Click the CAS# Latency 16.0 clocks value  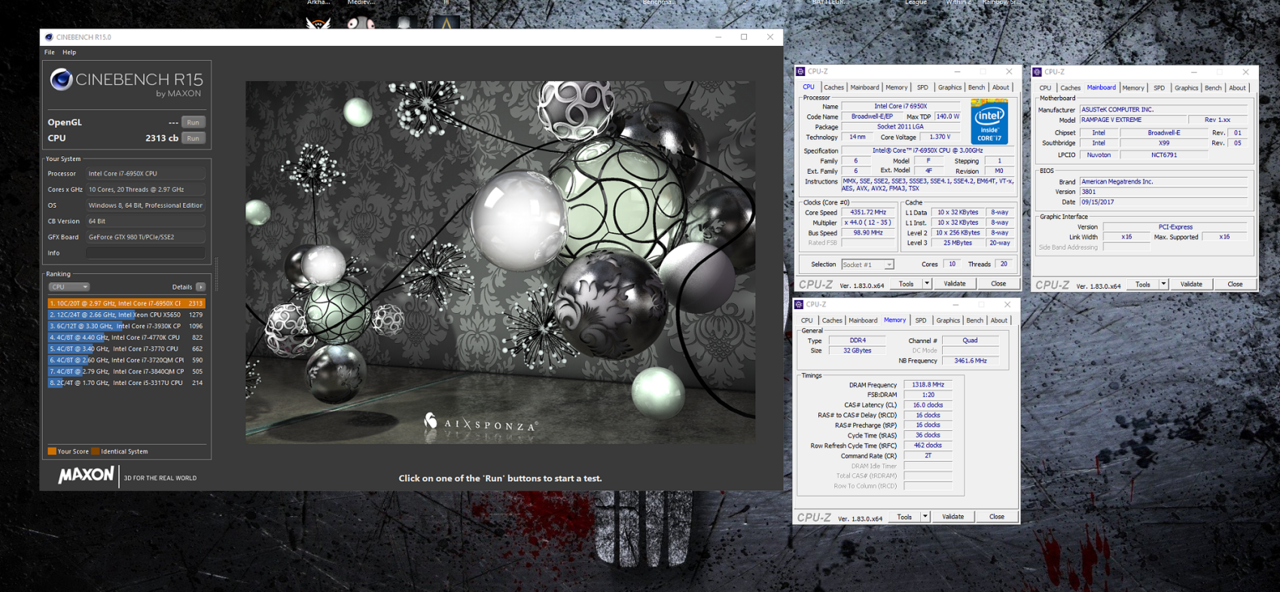coord(926,405)
